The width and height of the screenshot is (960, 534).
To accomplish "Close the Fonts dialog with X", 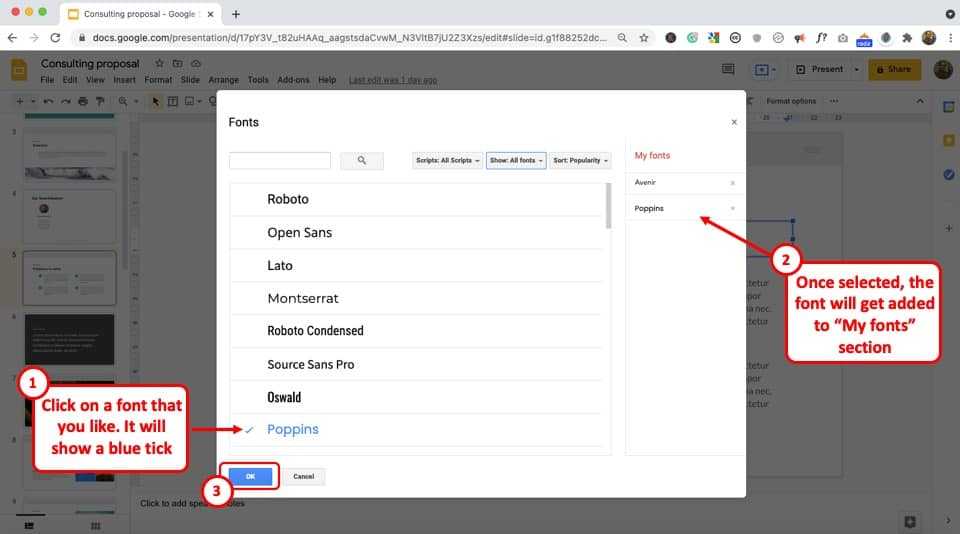I will point(734,122).
